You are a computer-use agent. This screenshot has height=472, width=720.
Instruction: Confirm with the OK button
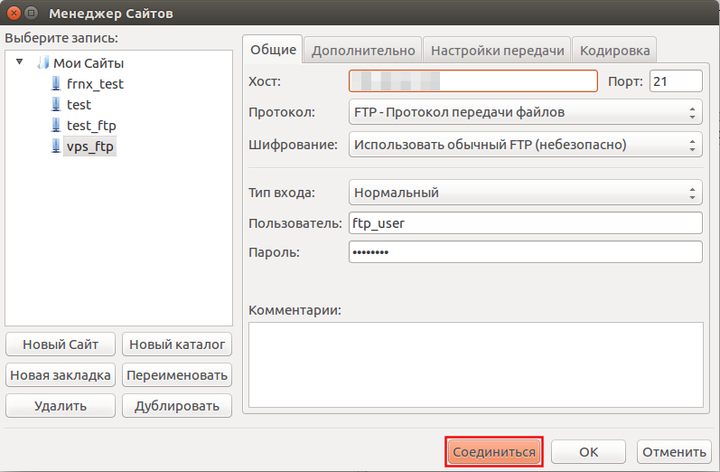click(x=588, y=452)
